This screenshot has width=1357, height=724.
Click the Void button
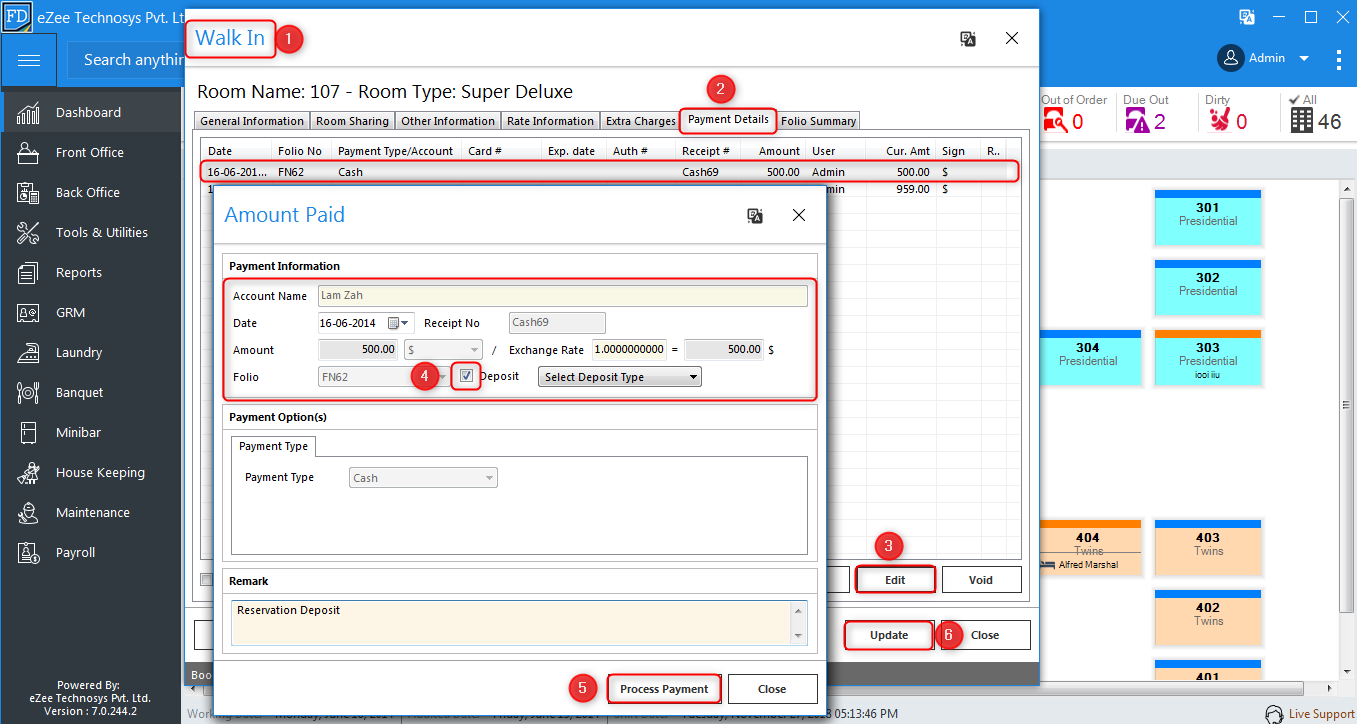(981, 580)
